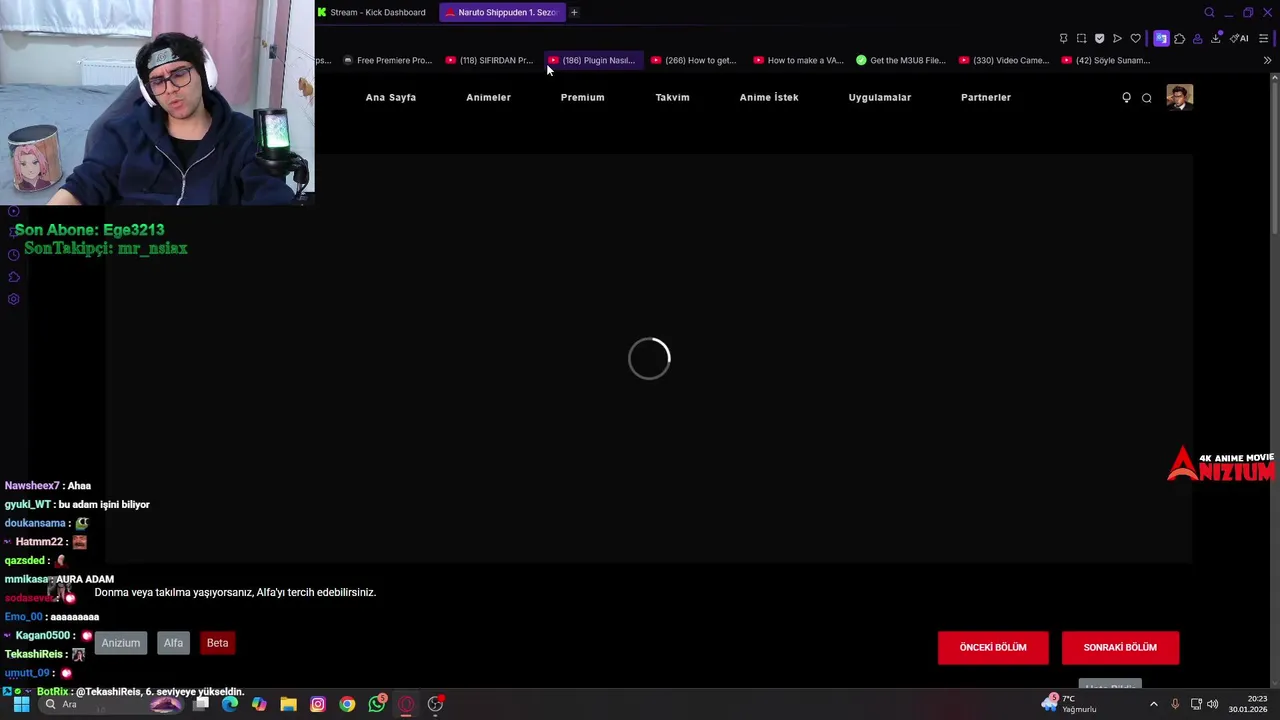The width and height of the screenshot is (1280, 720).
Task: Open the extensions puzzle icon
Action: 1180,39
